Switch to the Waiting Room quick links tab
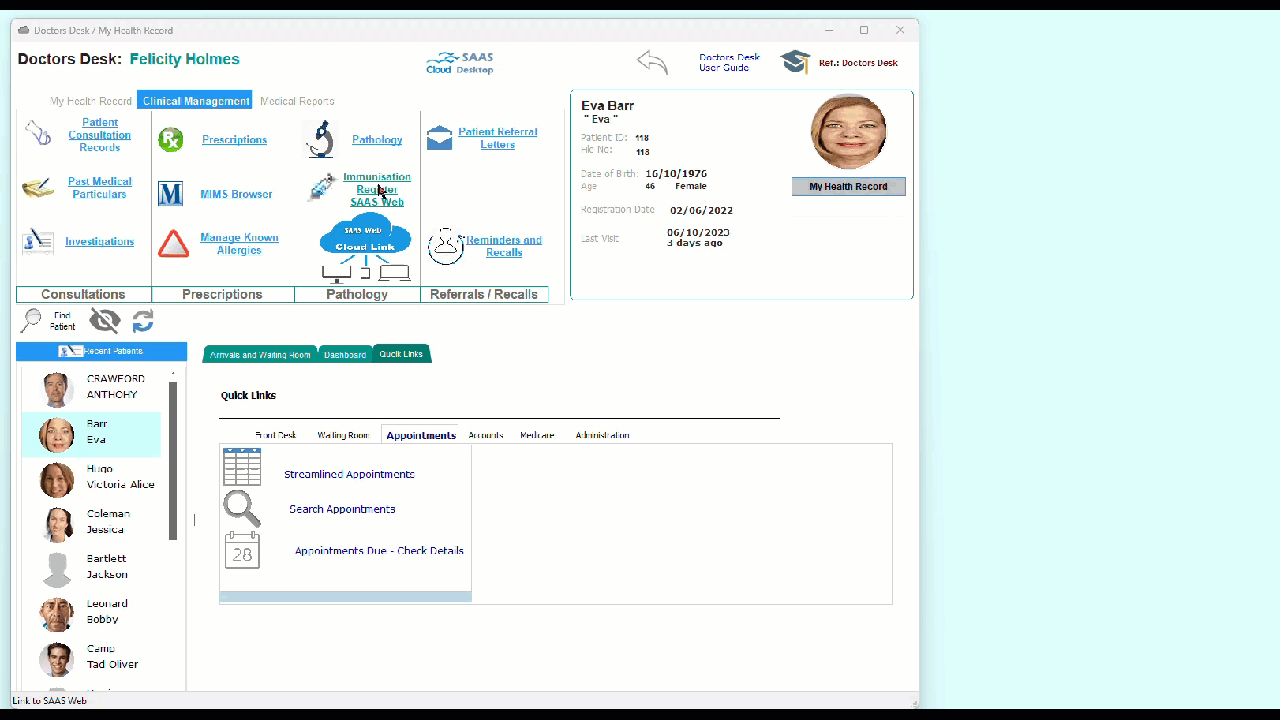 pos(343,435)
